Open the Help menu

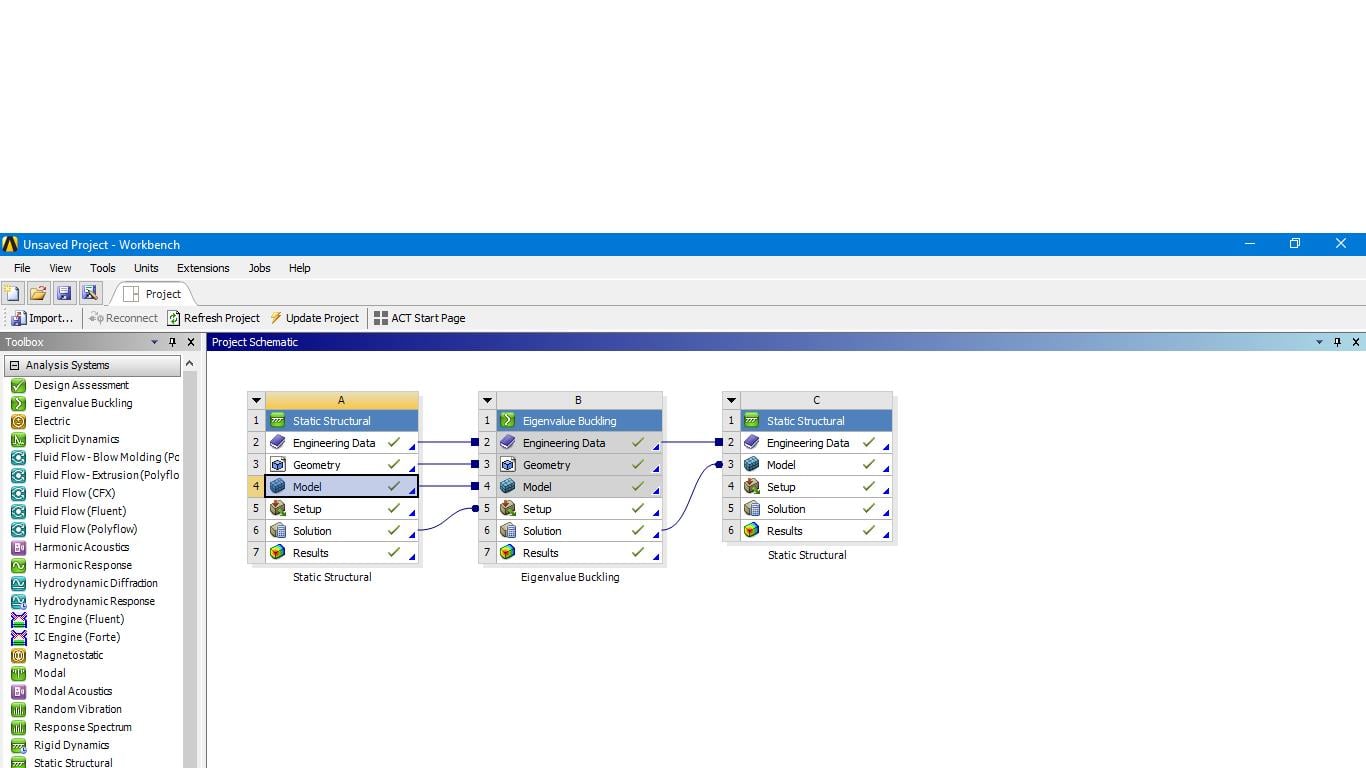coord(299,268)
